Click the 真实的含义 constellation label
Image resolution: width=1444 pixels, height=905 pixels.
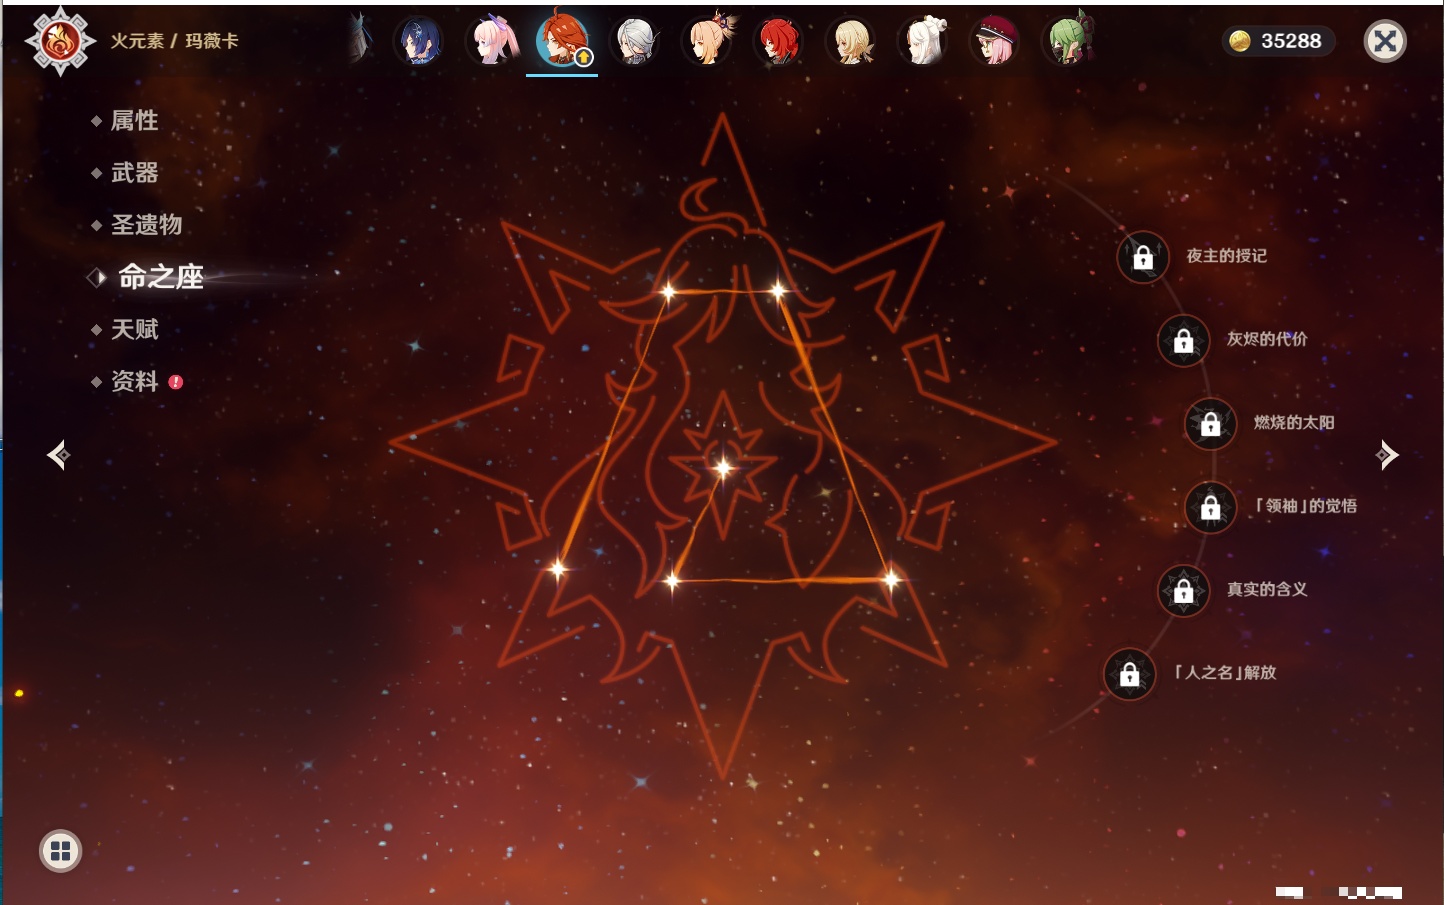click(1267, 589)
